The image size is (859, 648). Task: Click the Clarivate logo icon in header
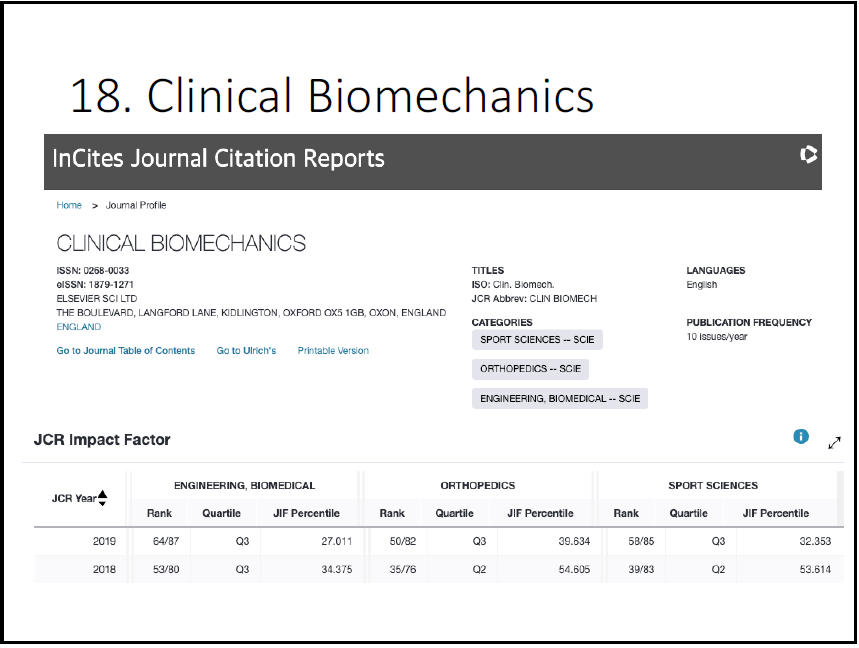tap(809, 155)
